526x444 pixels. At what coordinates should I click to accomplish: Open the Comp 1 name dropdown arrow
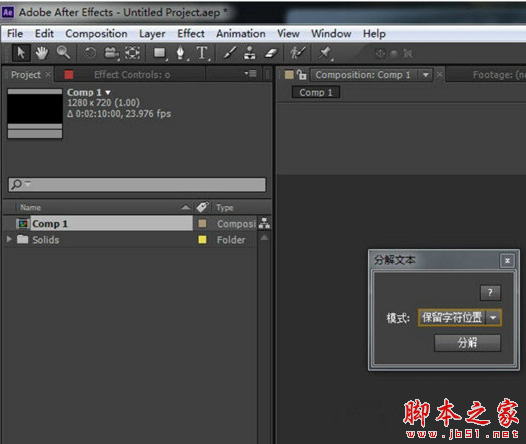[x=108, y=92]
